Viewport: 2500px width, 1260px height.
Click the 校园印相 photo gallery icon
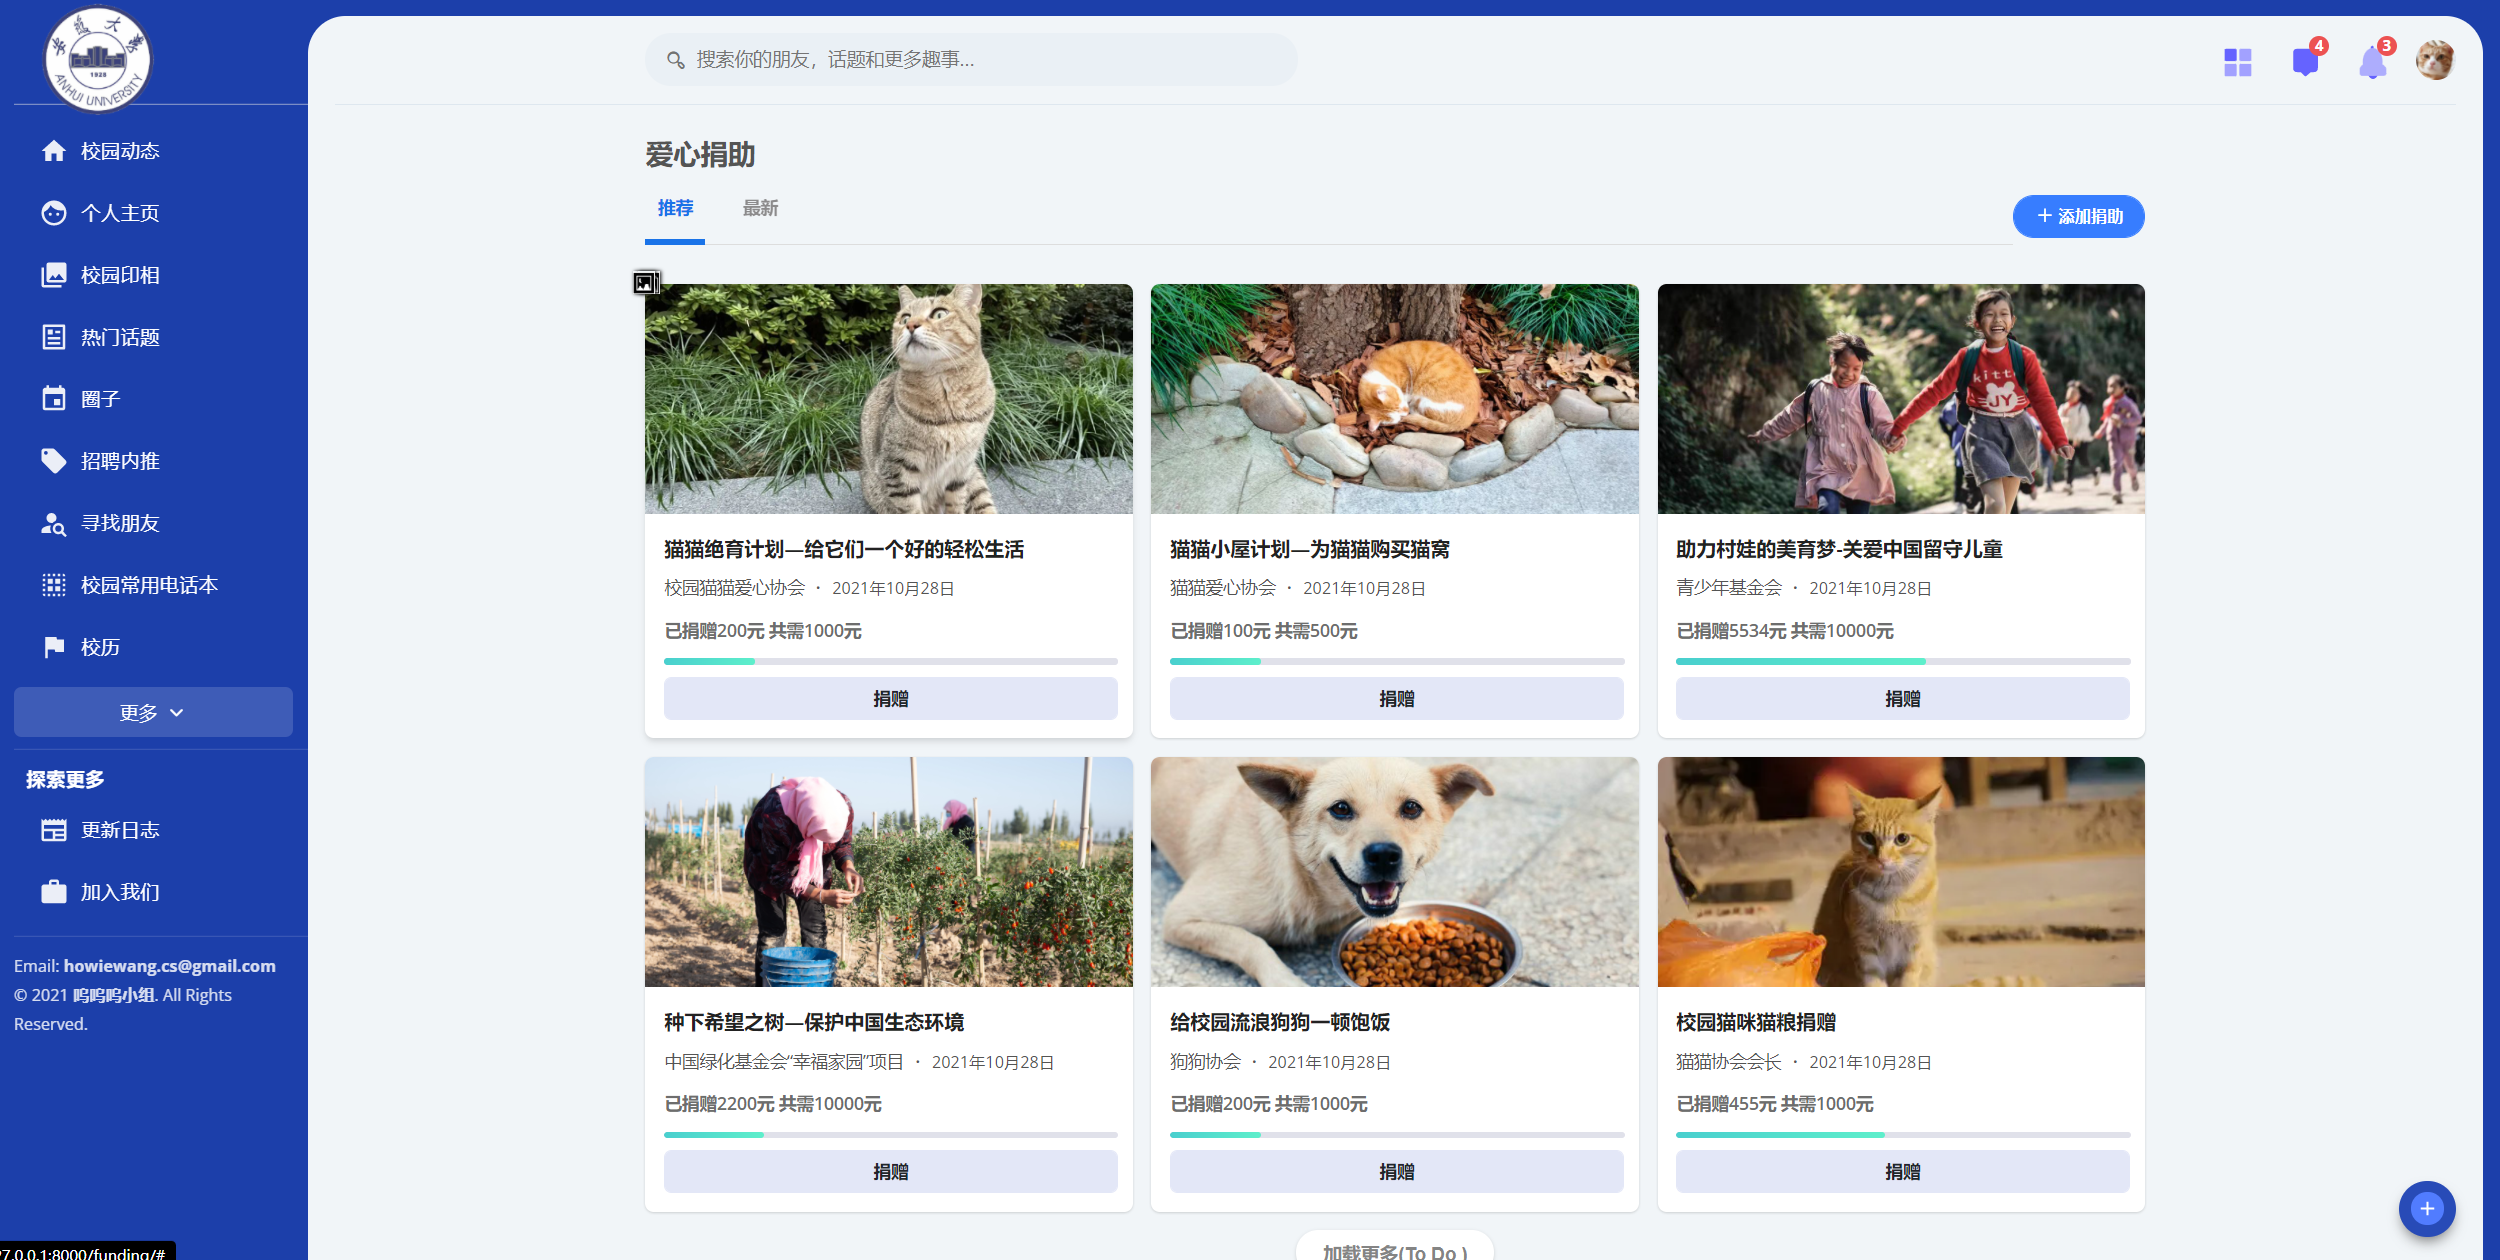[x=54, y=275]
